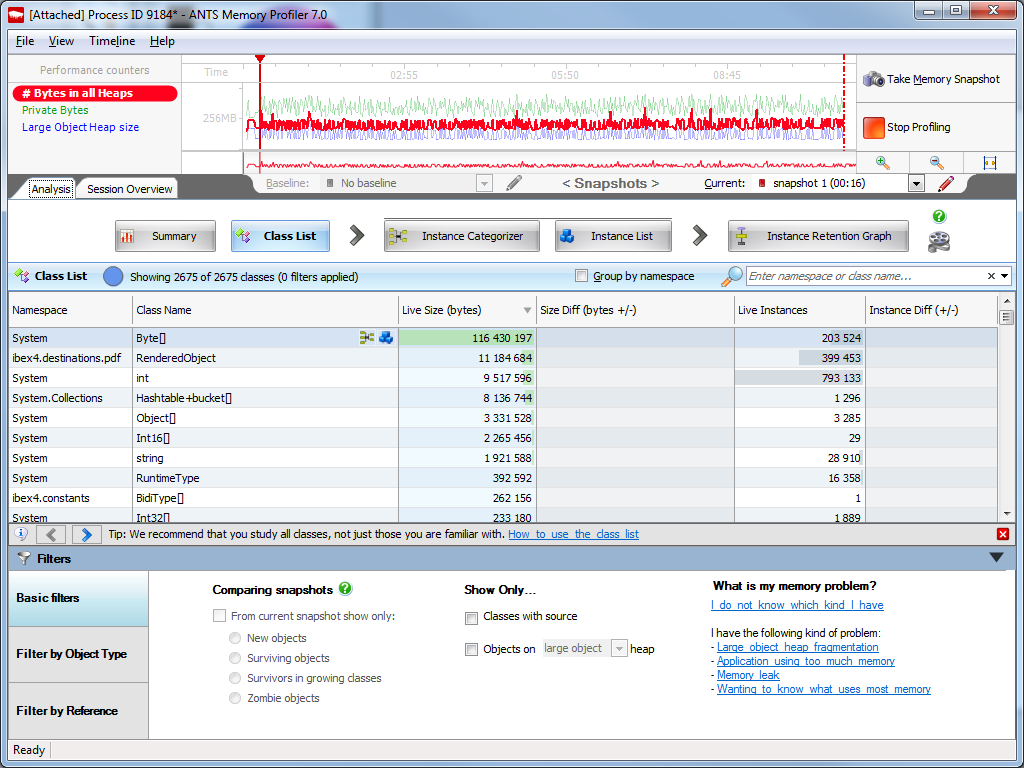Select the Class List view button
The image size is (1024, 768).
tap(280, 236)
